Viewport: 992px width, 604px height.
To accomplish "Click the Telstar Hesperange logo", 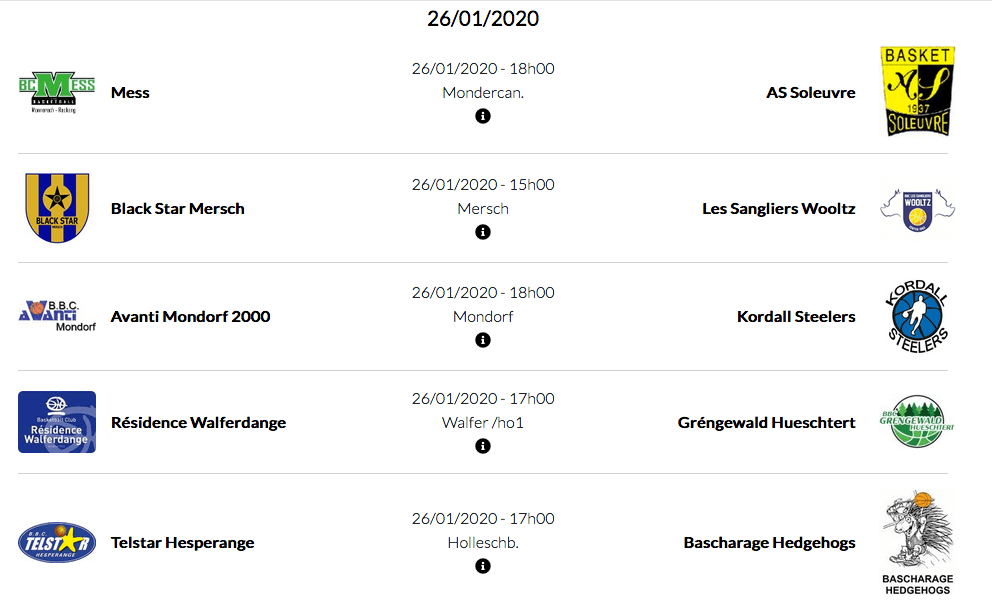I will tap(56, 543).
